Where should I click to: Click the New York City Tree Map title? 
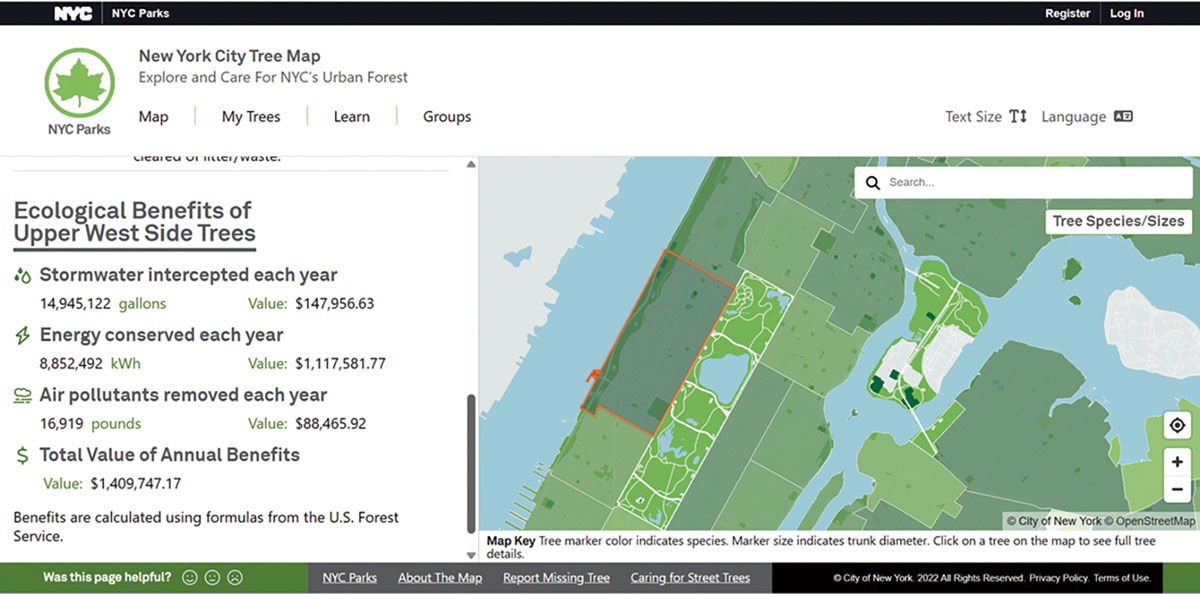[229, 56]
